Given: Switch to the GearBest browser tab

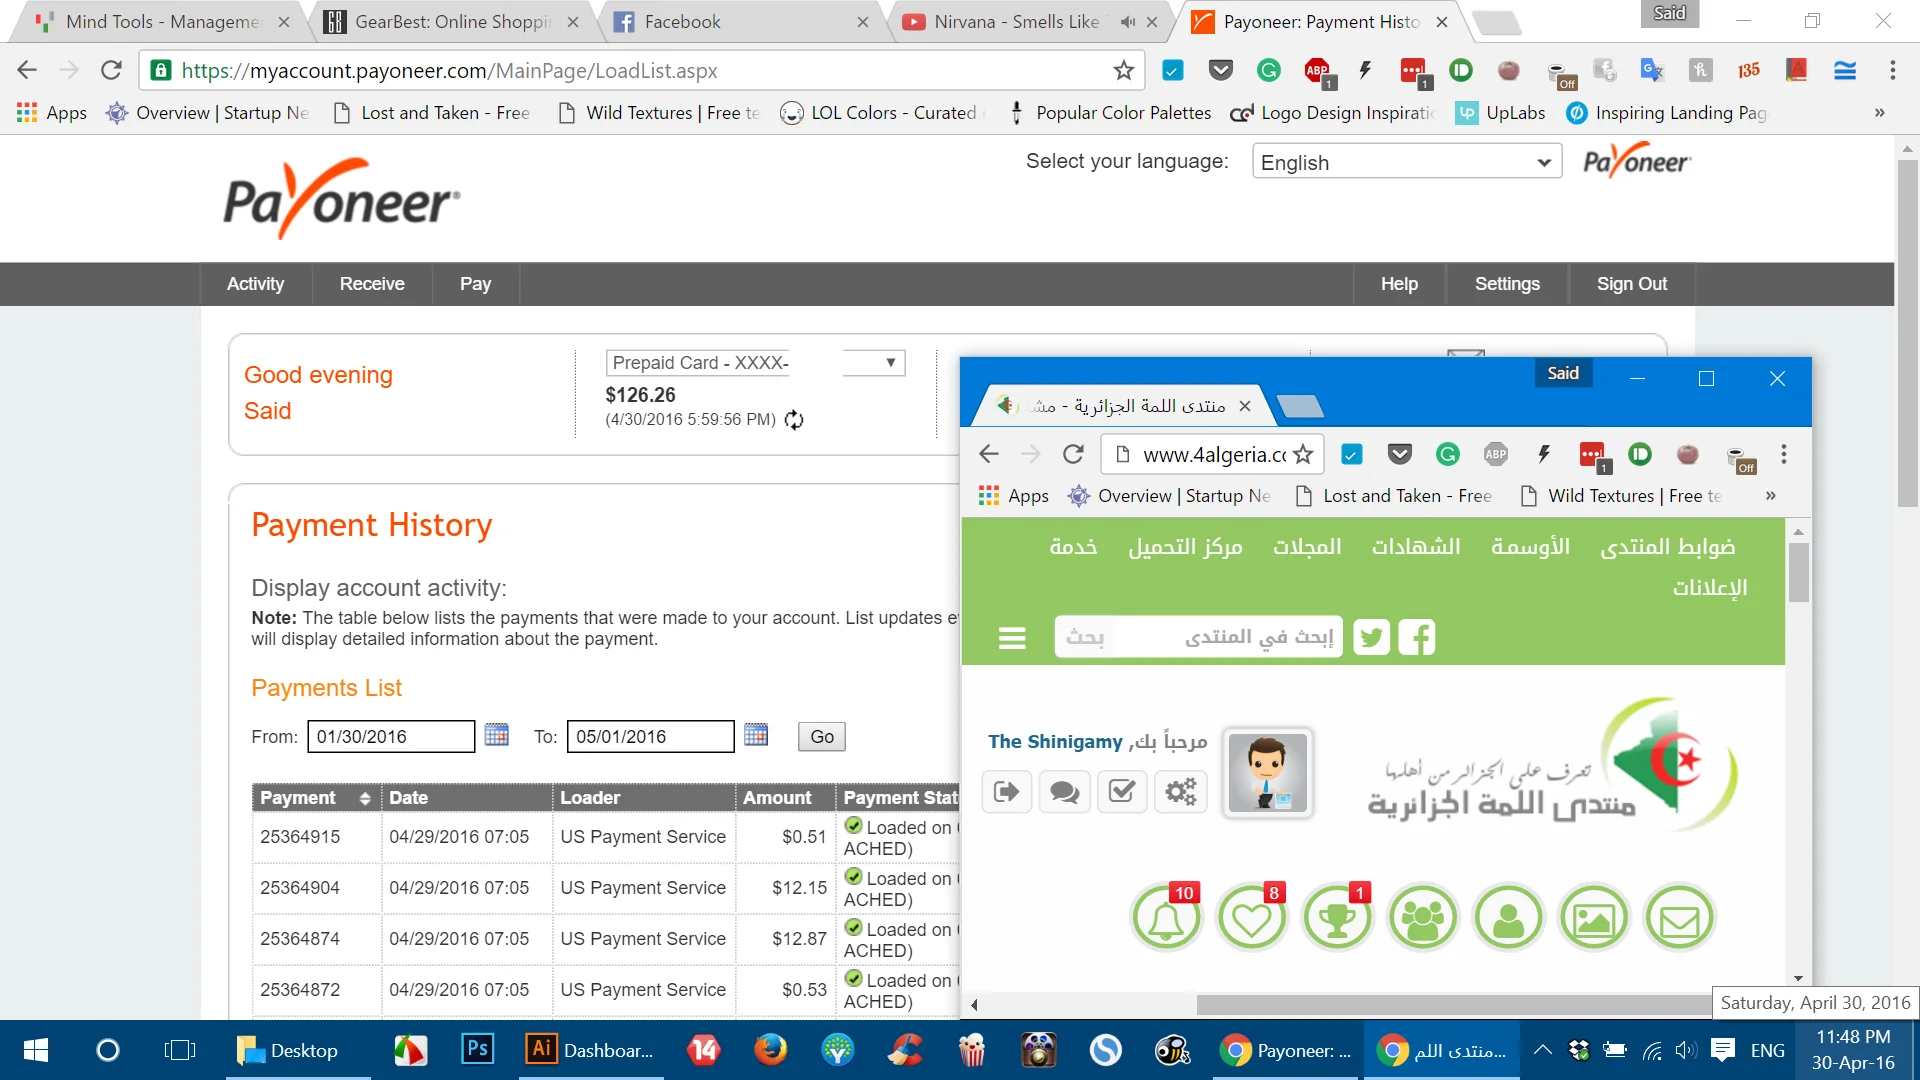Looking at the screenshot, I should click(x=452, y=22).
